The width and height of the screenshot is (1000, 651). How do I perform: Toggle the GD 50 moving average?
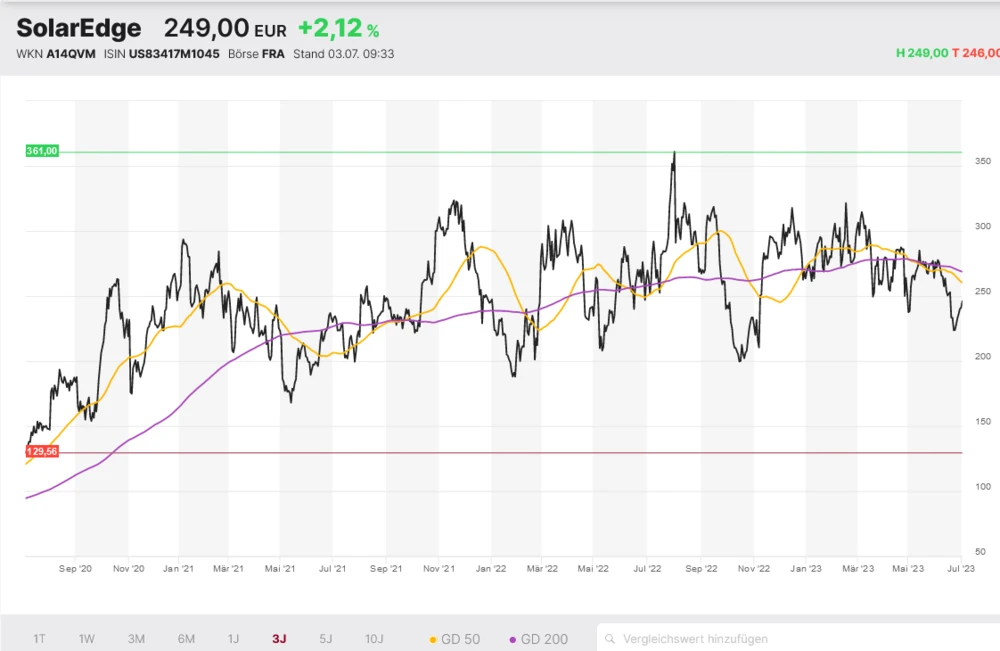[x=460, y=638]
